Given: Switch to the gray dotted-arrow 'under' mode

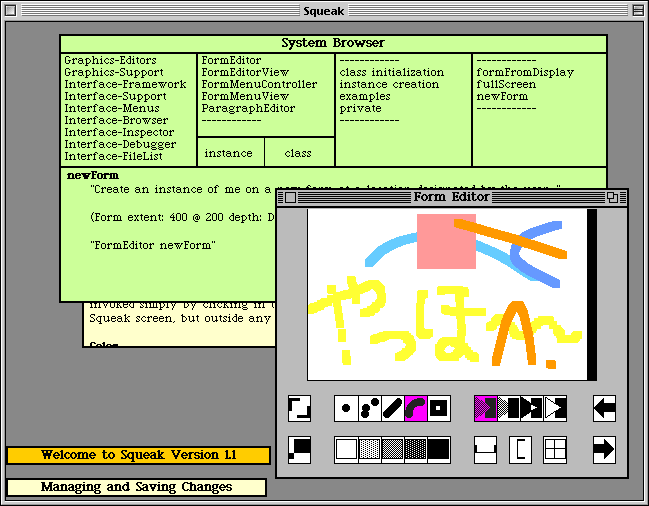Looking at the screenshot, I should pyautogui.click(x=509, y=409).
